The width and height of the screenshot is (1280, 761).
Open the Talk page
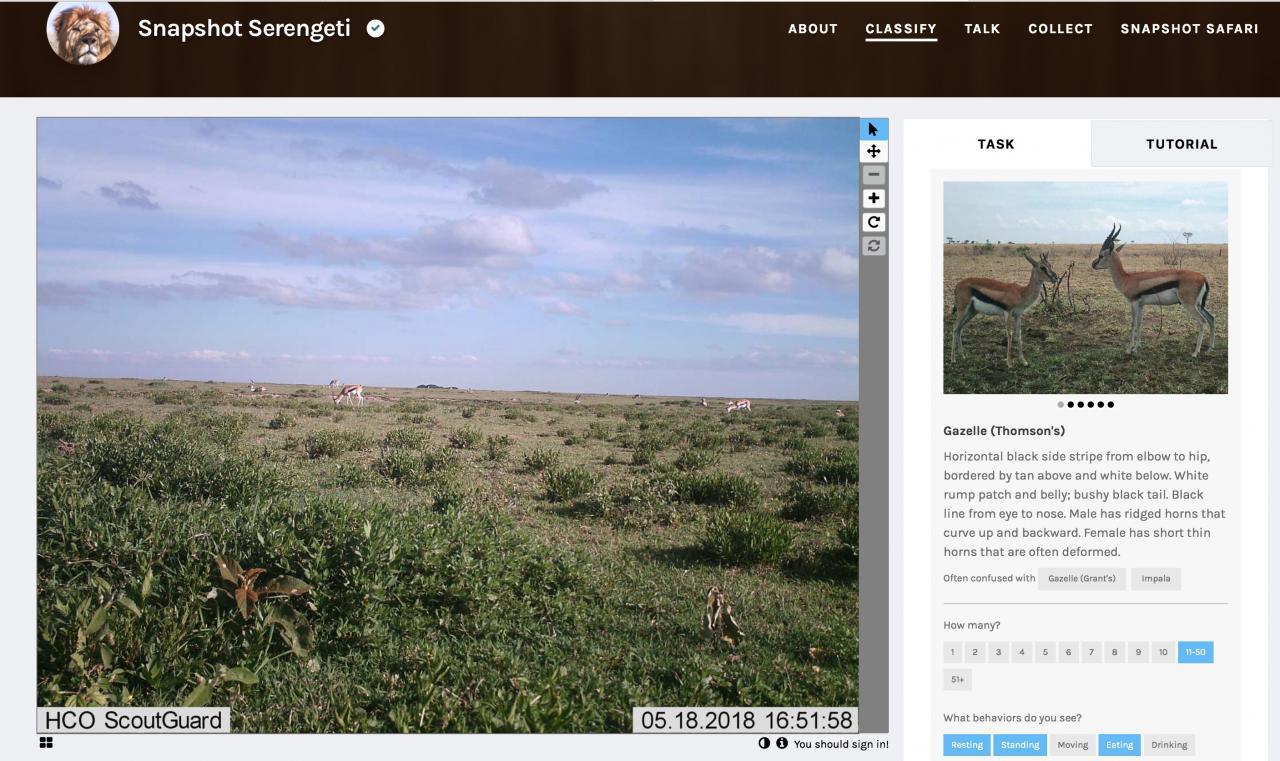[982, 29]
